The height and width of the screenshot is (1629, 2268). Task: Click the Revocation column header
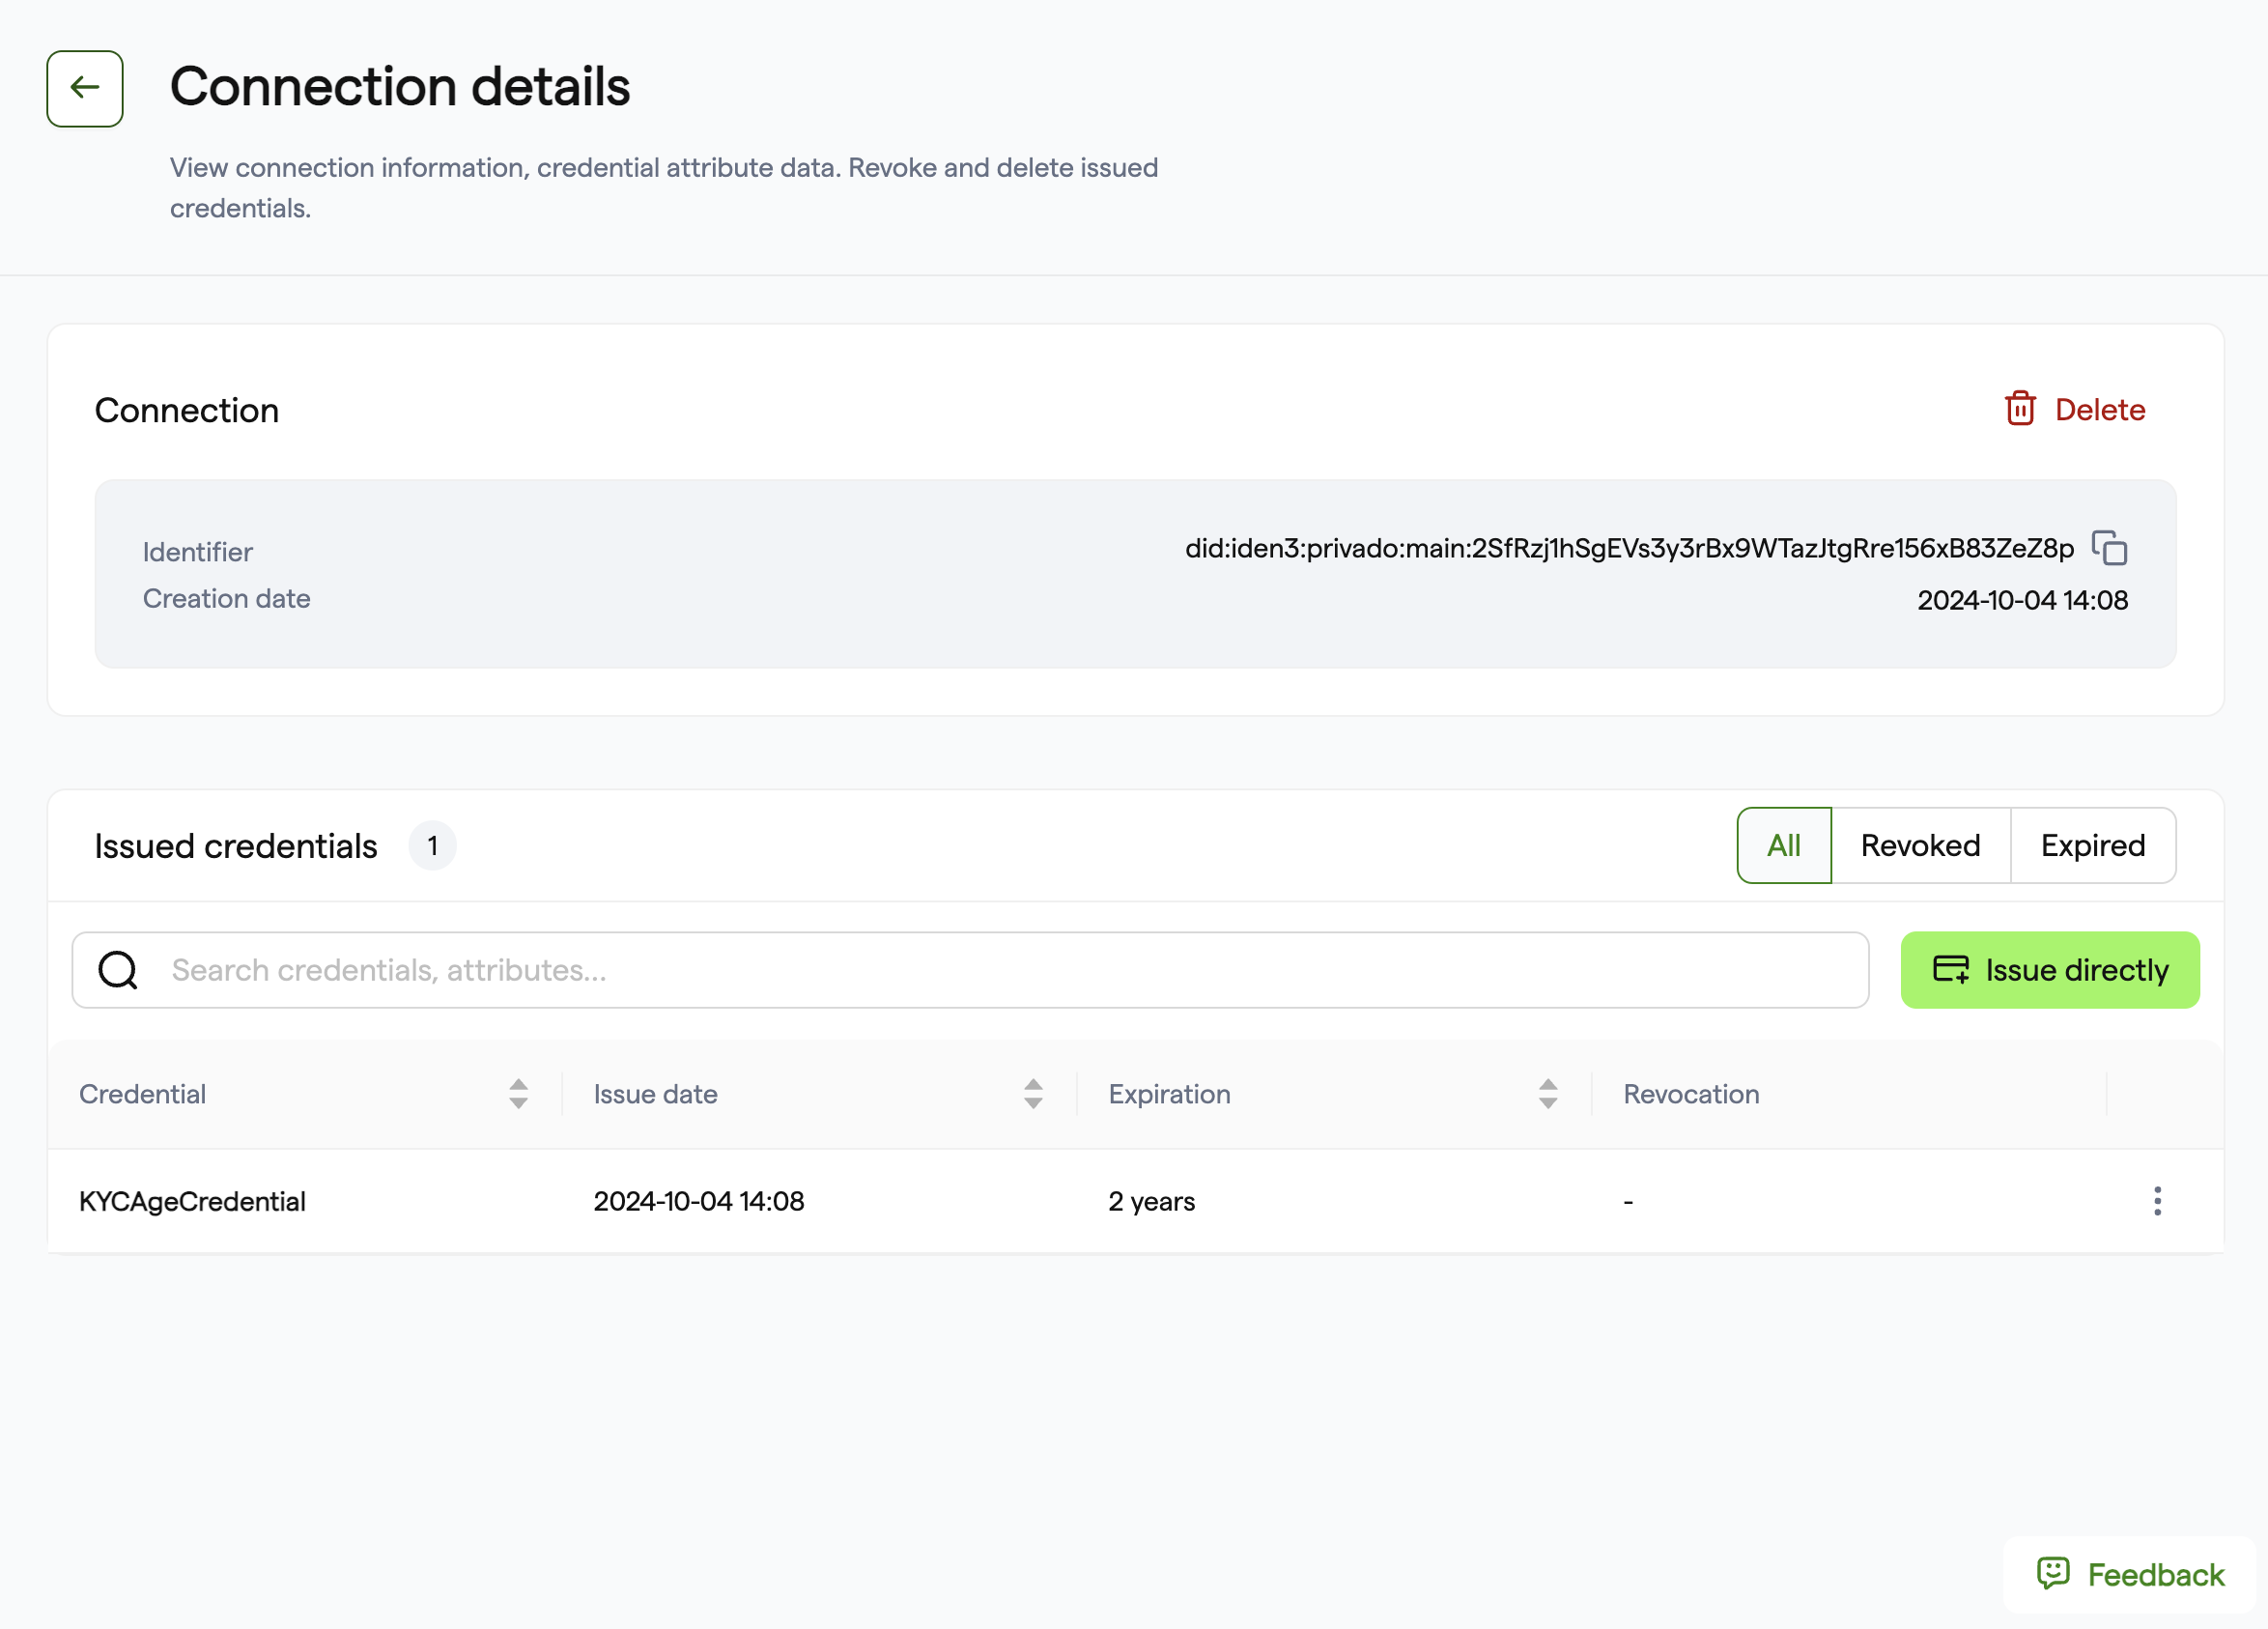coord(1691,1094)
